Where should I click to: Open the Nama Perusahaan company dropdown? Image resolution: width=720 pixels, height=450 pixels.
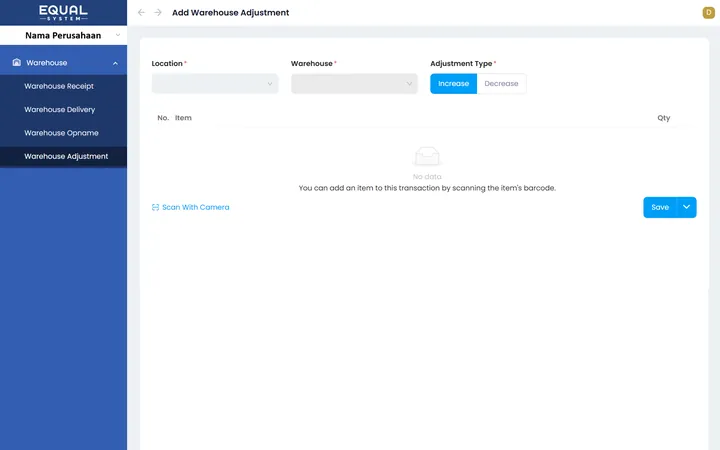pos(63,35)
